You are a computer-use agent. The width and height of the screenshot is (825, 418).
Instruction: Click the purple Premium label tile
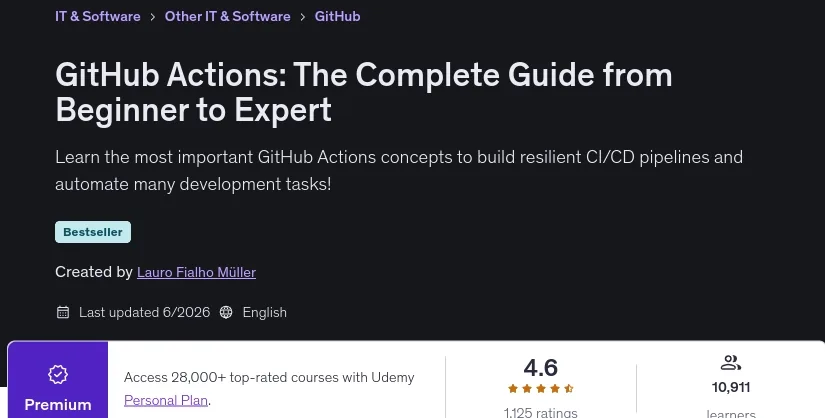[58, 380]
